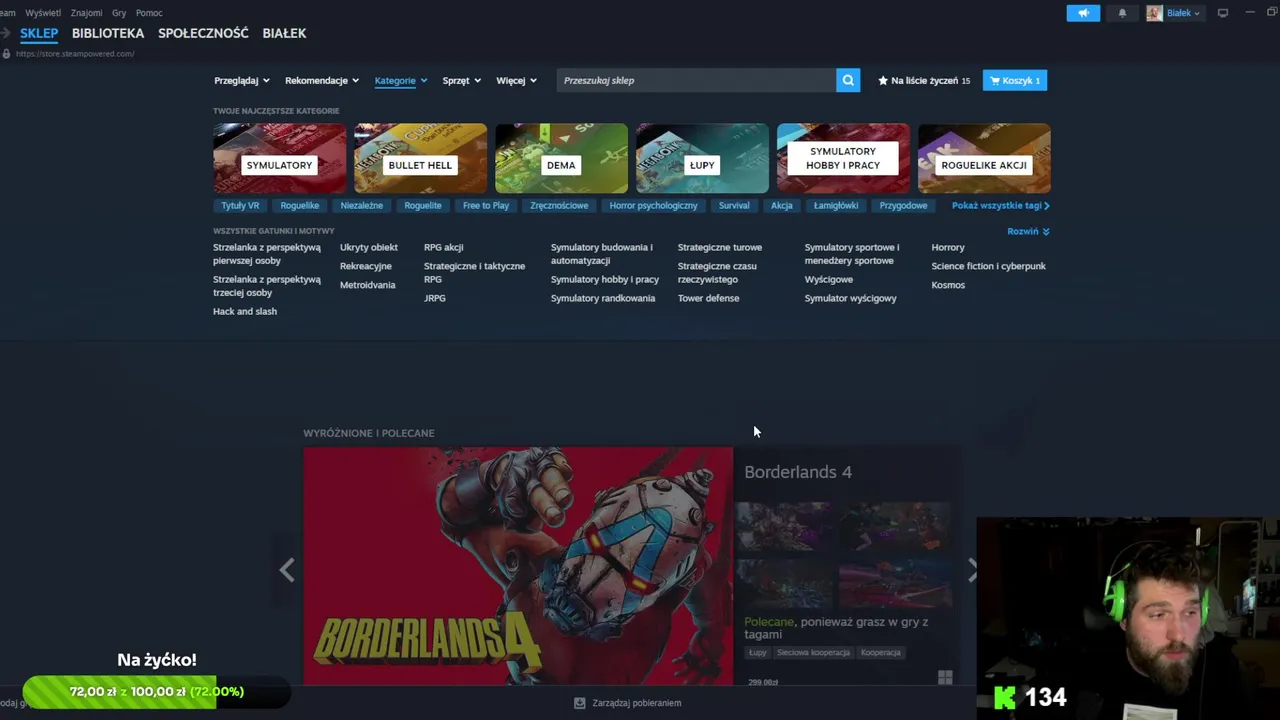Open the Gry menu
Image resolution: width=1280 pixels, height=720 pixels.
click(x=119, y=13)
